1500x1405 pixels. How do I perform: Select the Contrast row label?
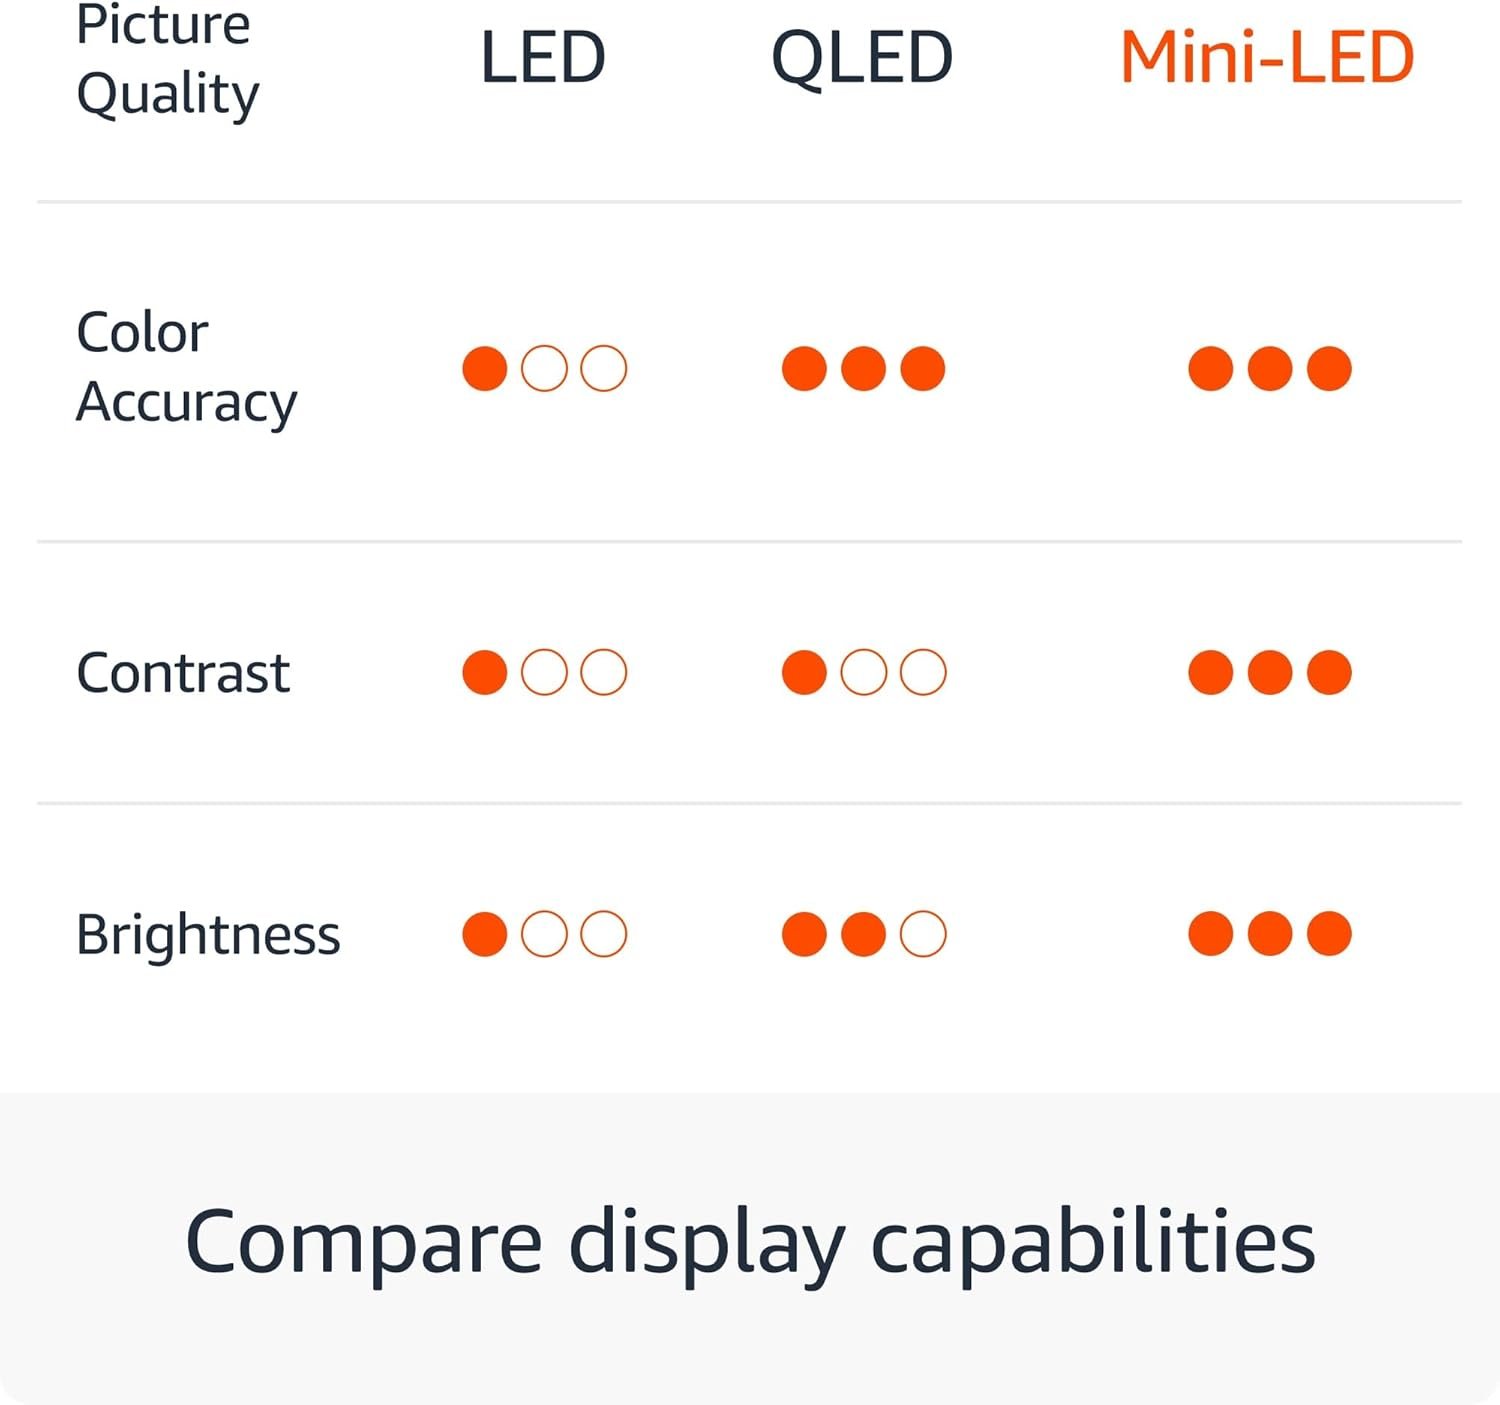[183, 673]
